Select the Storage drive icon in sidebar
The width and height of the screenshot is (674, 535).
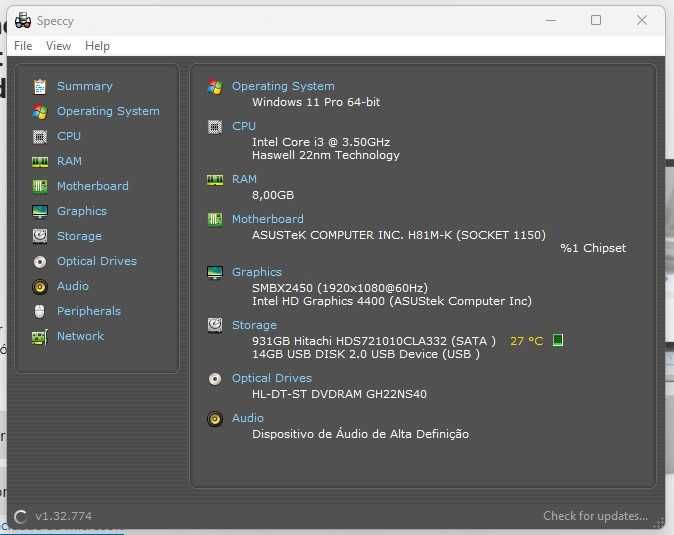pyautogui.click(x=40, y=236)
